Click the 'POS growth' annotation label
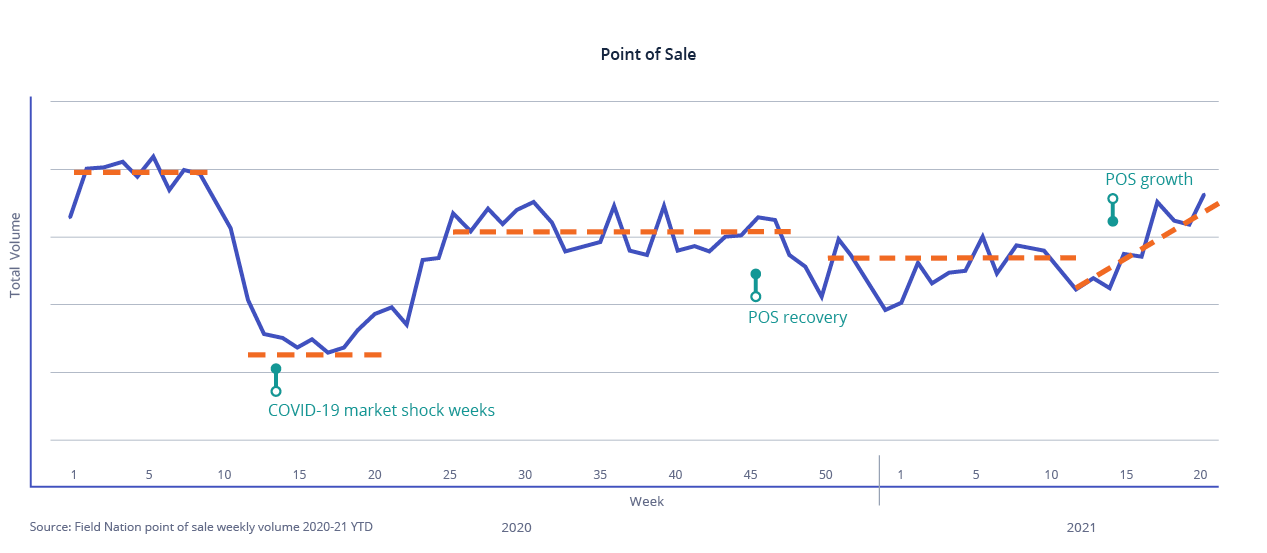 tap(1148, 180)
